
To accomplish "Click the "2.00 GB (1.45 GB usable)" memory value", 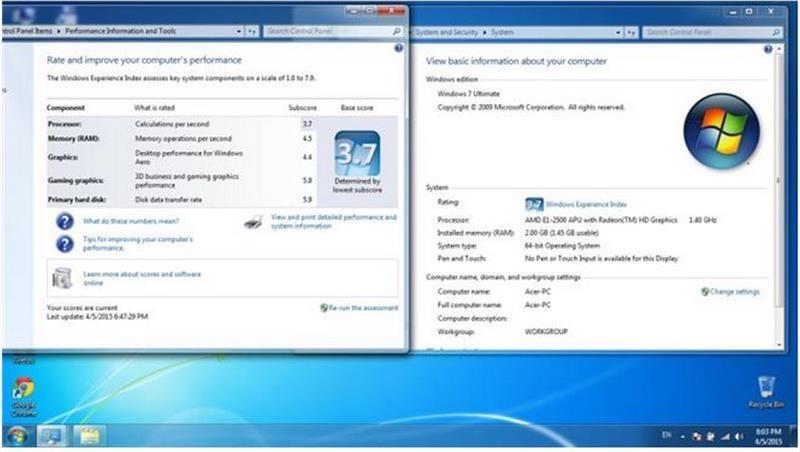I will click(562, 233).
